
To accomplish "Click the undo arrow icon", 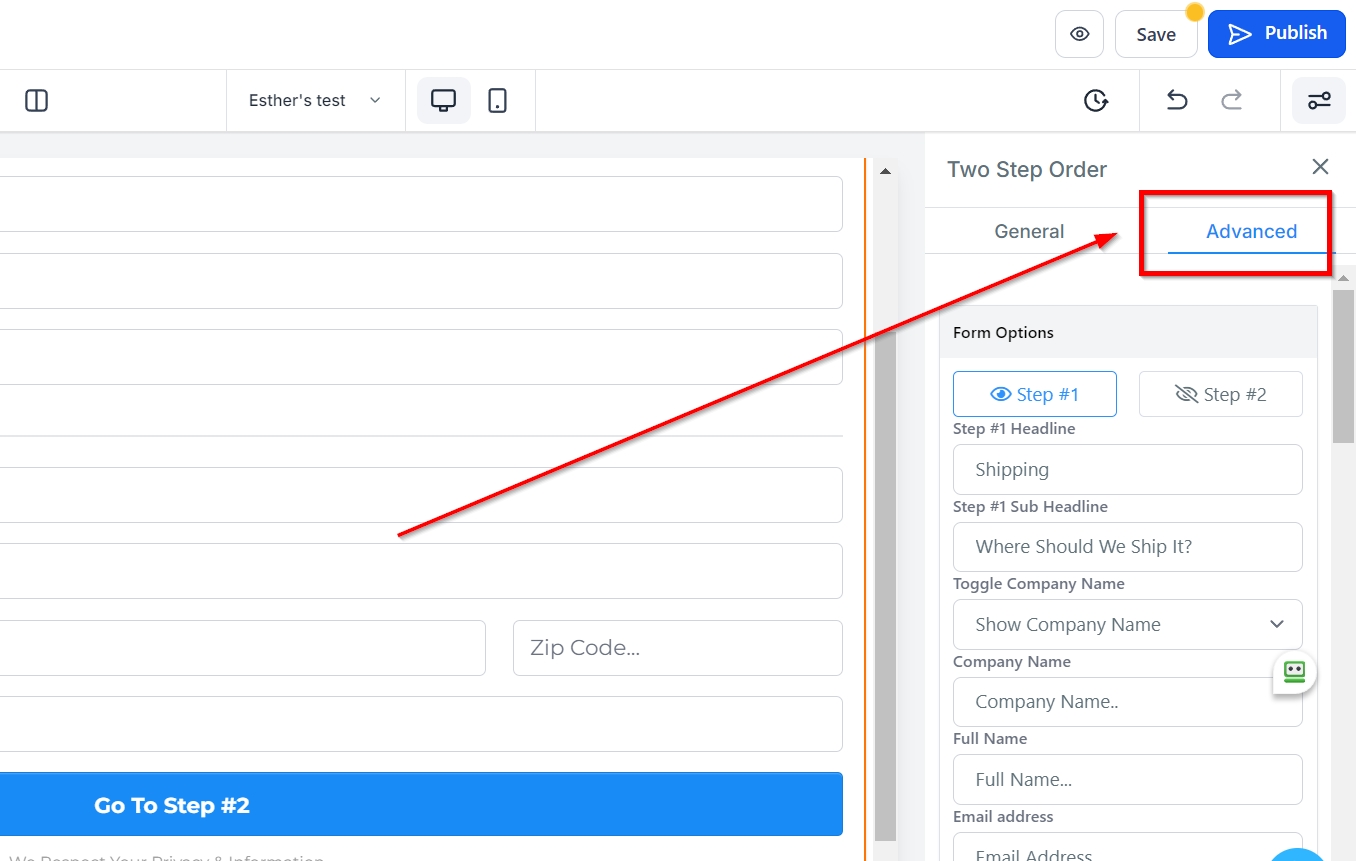I will (x=1177, y=100).
